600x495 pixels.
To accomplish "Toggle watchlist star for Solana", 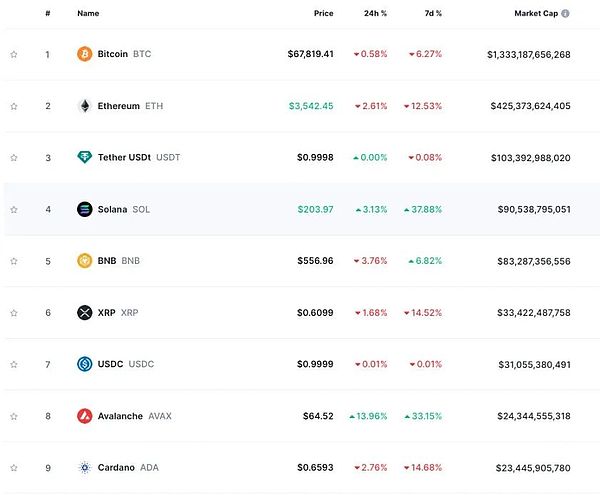I will coord(14,209).
